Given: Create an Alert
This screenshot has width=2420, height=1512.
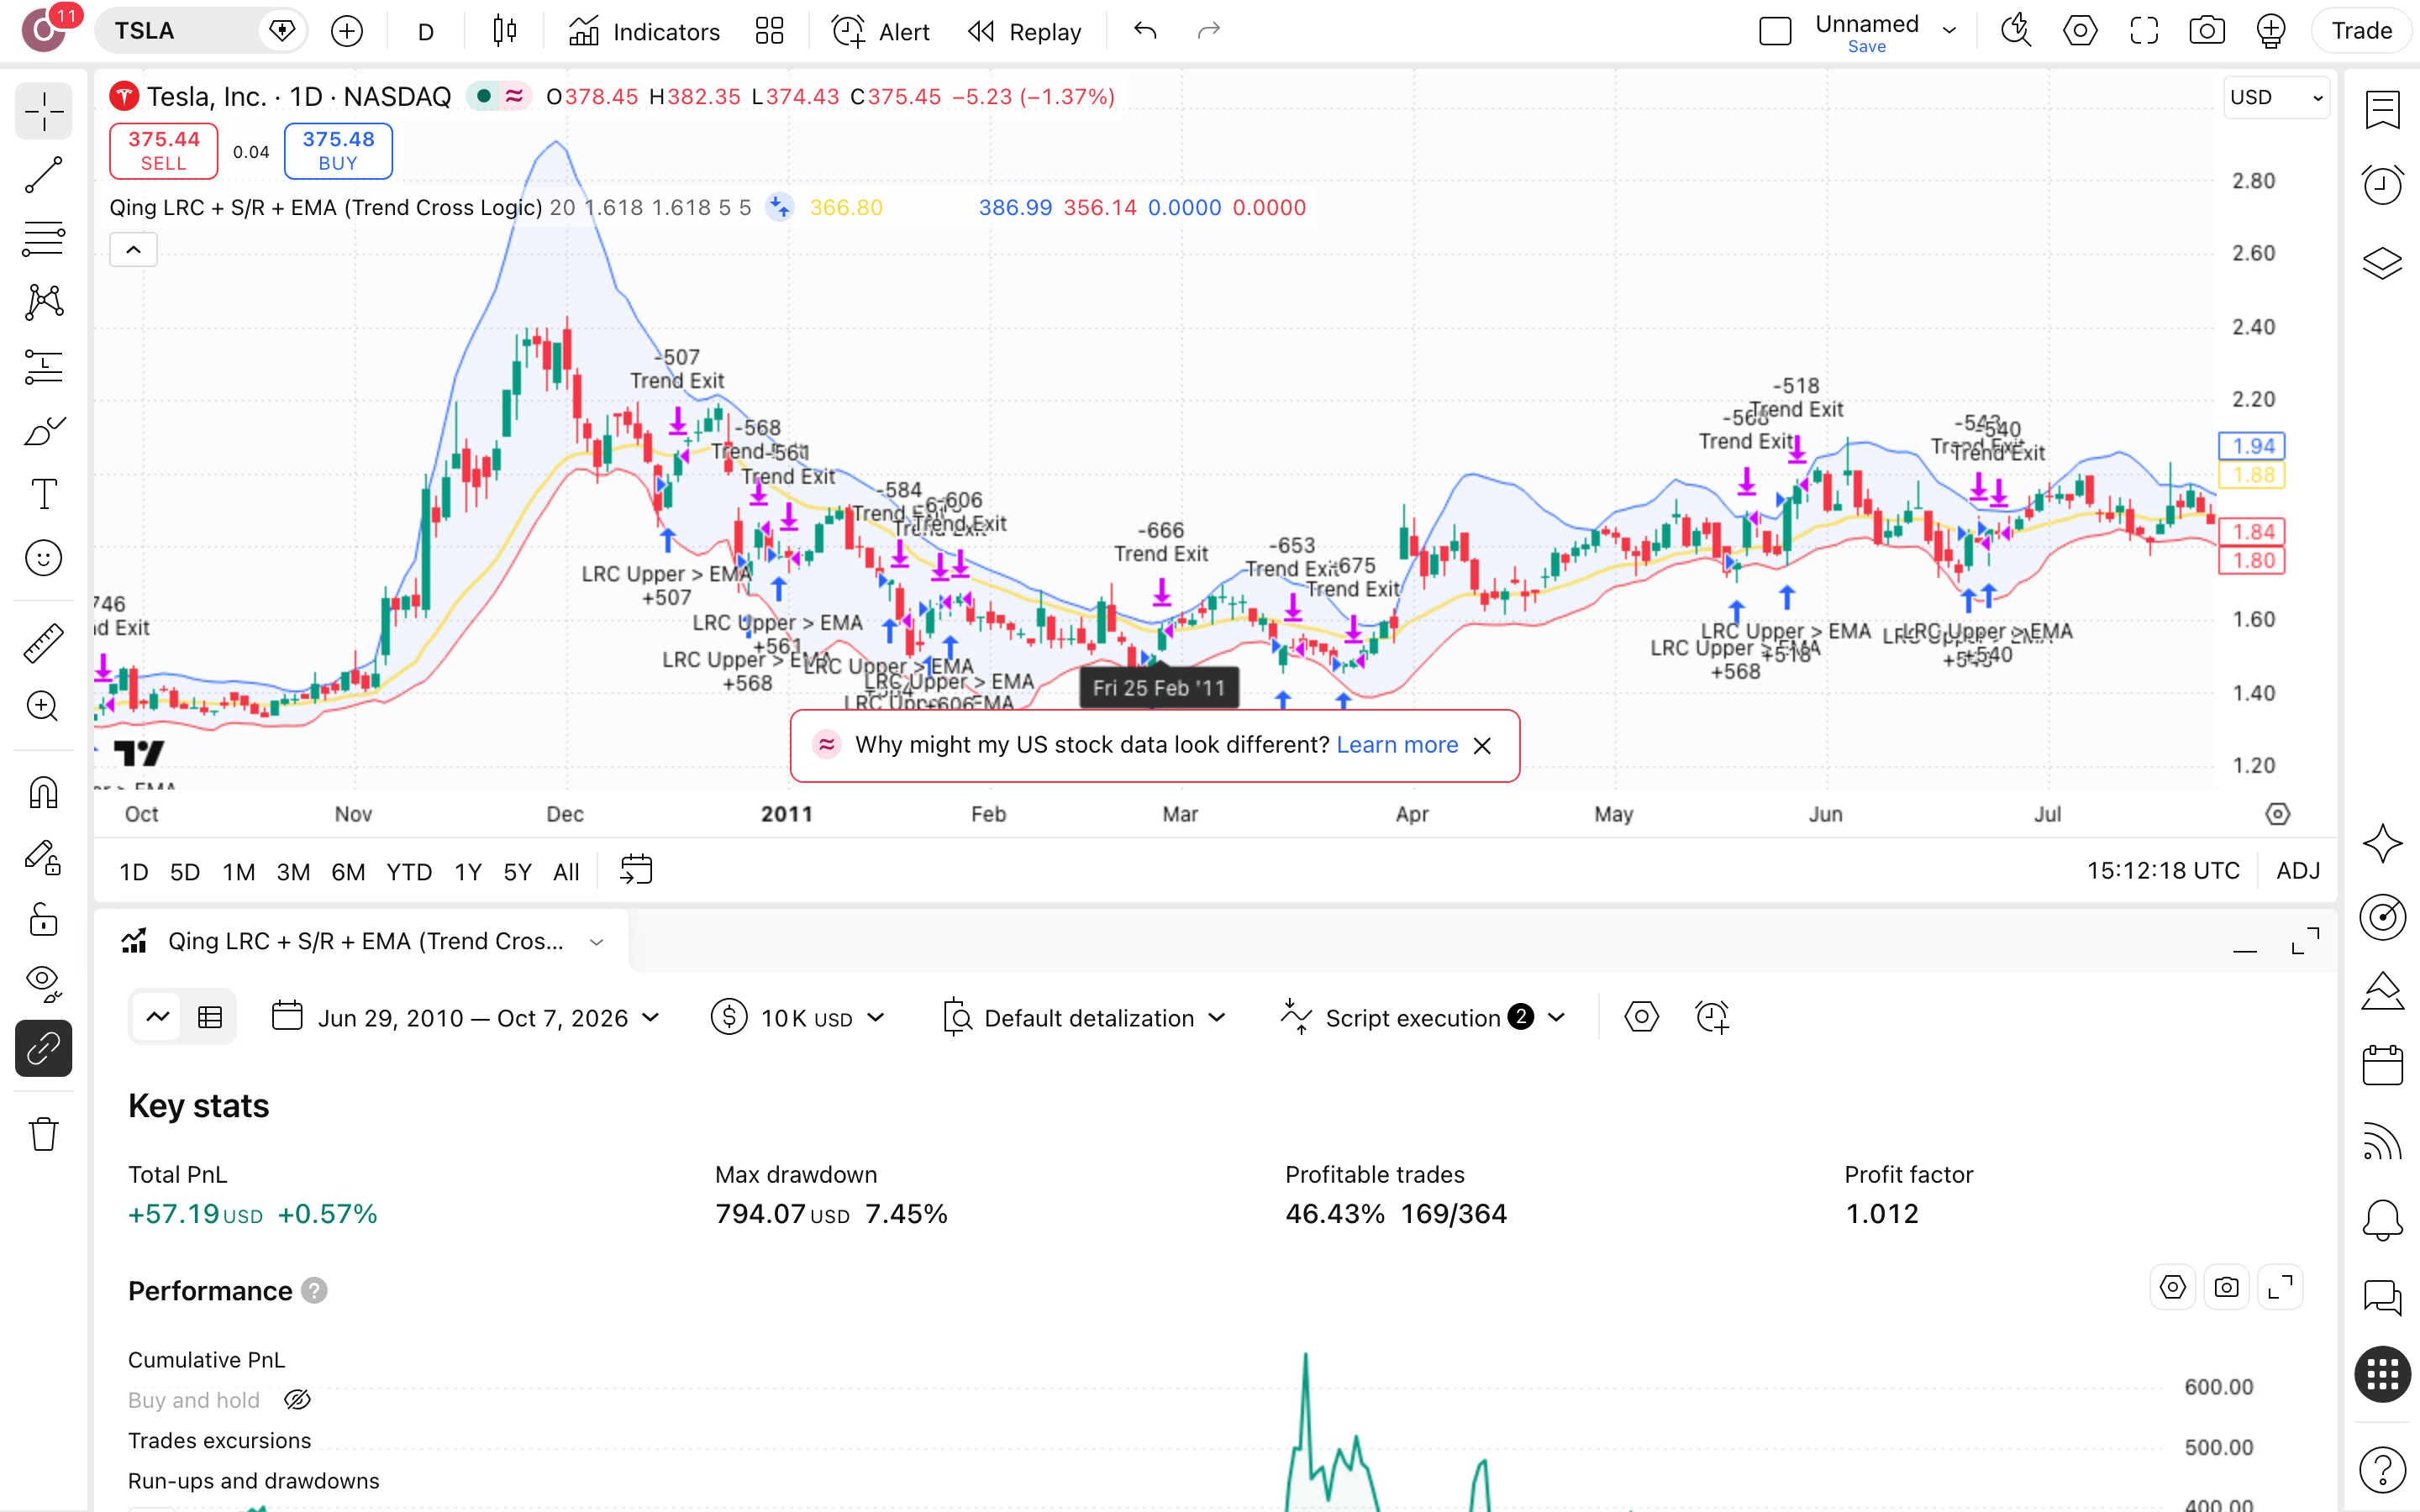Looking at the screenshot, I should pos(881,31).
